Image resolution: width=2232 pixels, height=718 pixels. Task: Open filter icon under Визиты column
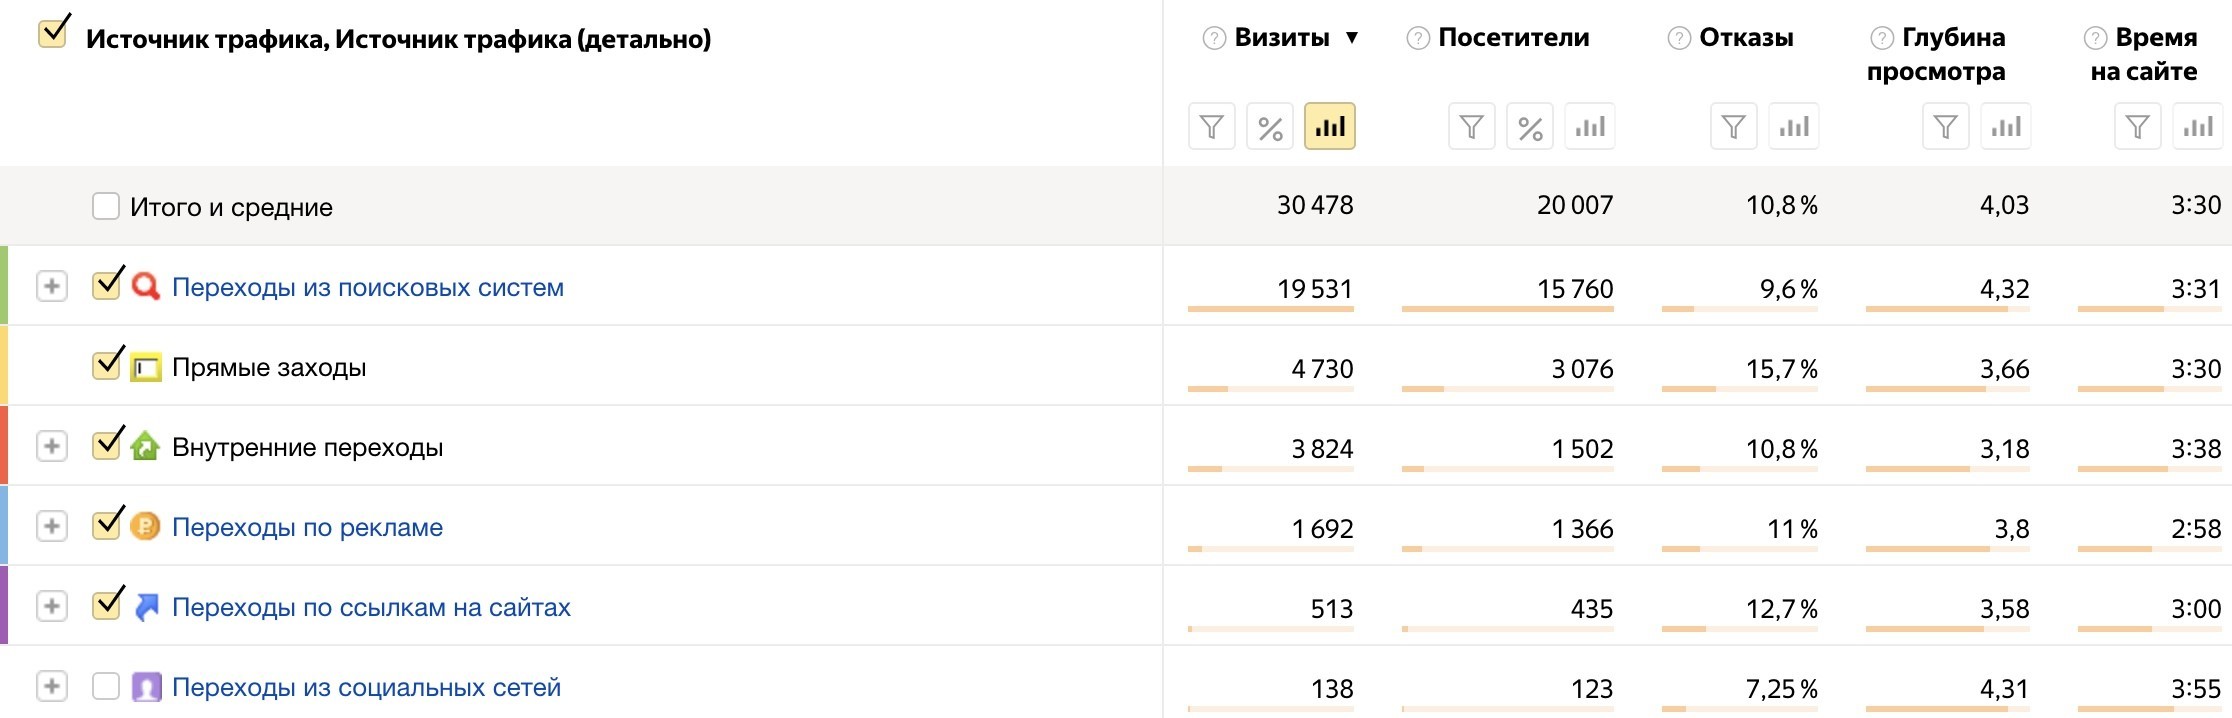(x=1212, y=127)
